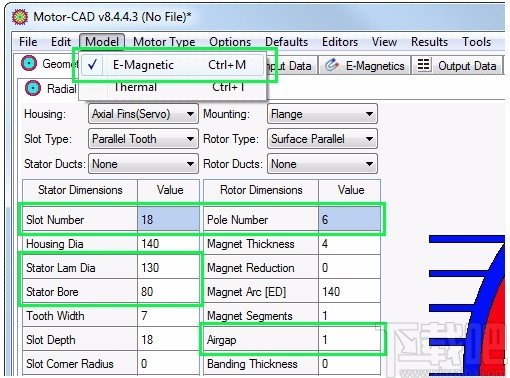This screenshot has height=378, width=510.
Task: Expand the Stator Ducts dropdown
Action: pyautogui.click(x=143, y=164)
